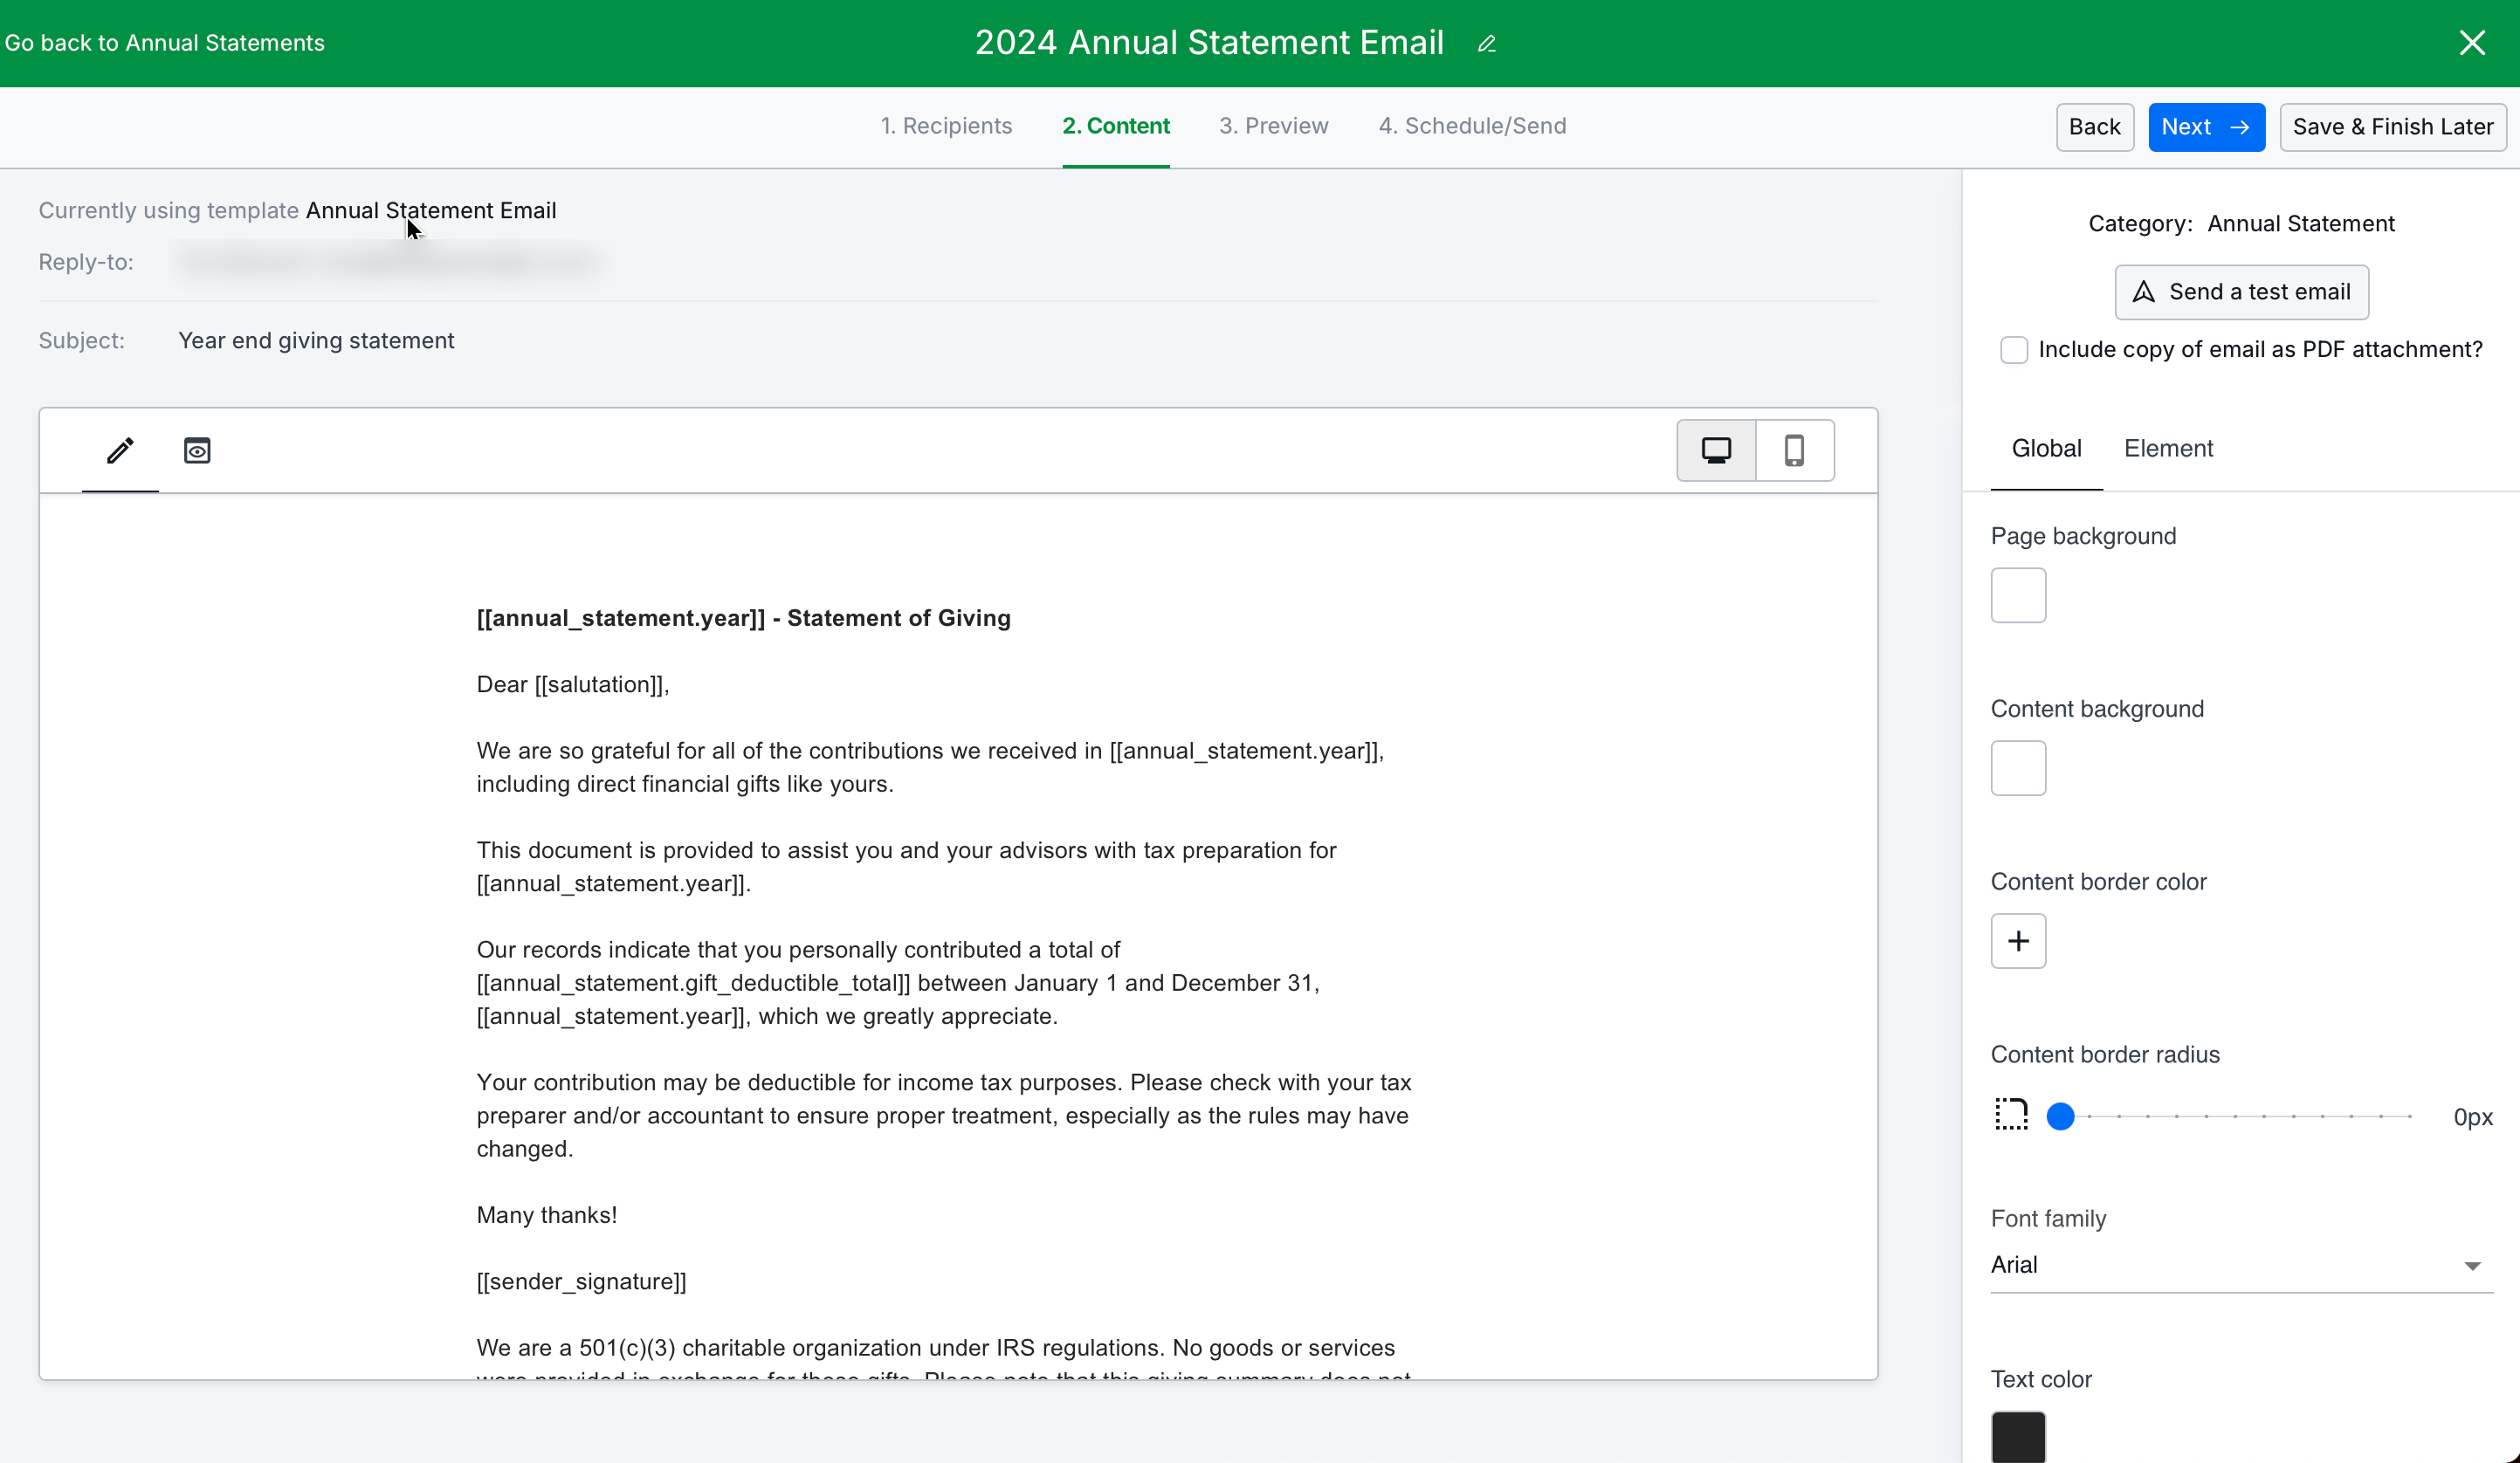The width and height of the screenshot is (2520, 1463).
Task: Open the eye preview mode icon
Action: click(x=197, y=450)
